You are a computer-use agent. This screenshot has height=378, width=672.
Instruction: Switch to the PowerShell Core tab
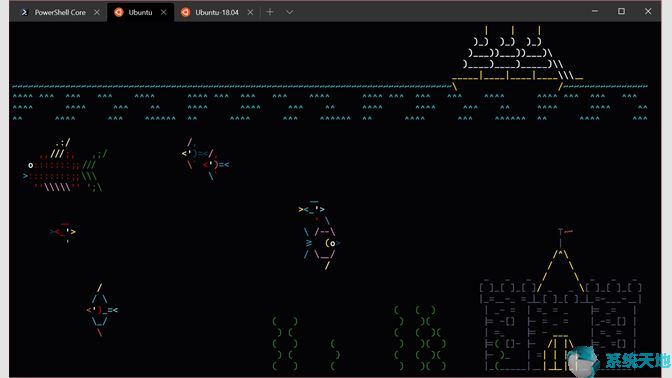point(59,12)
